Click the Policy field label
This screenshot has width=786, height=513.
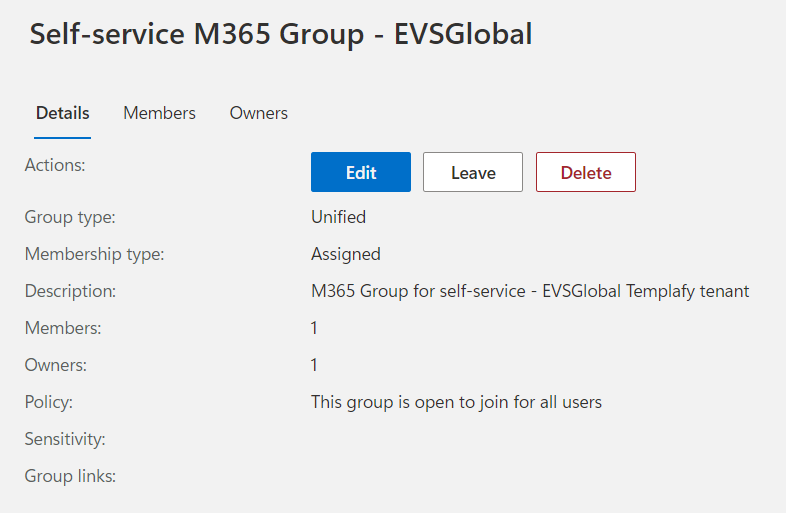pyautogui.click(x=49, y=402)
